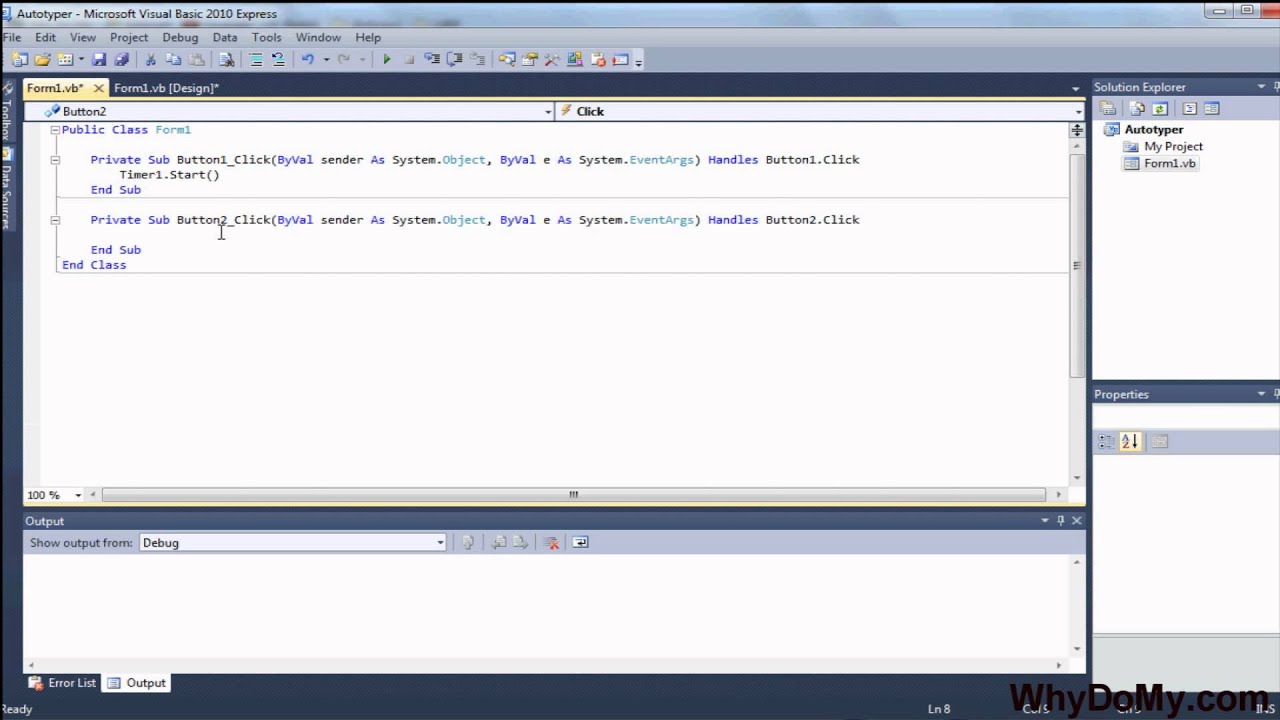Image resolution: width=1280 pixels, height=720 pixels.
Task: Open the Help menu
Action: click(x=367, y=37)
